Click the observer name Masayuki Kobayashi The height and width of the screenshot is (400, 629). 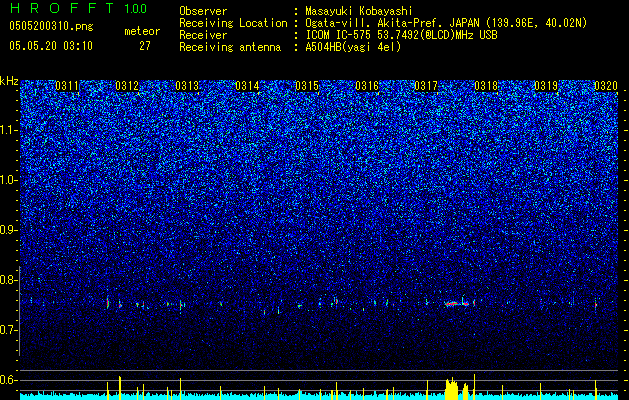click(x=359, y=11)
